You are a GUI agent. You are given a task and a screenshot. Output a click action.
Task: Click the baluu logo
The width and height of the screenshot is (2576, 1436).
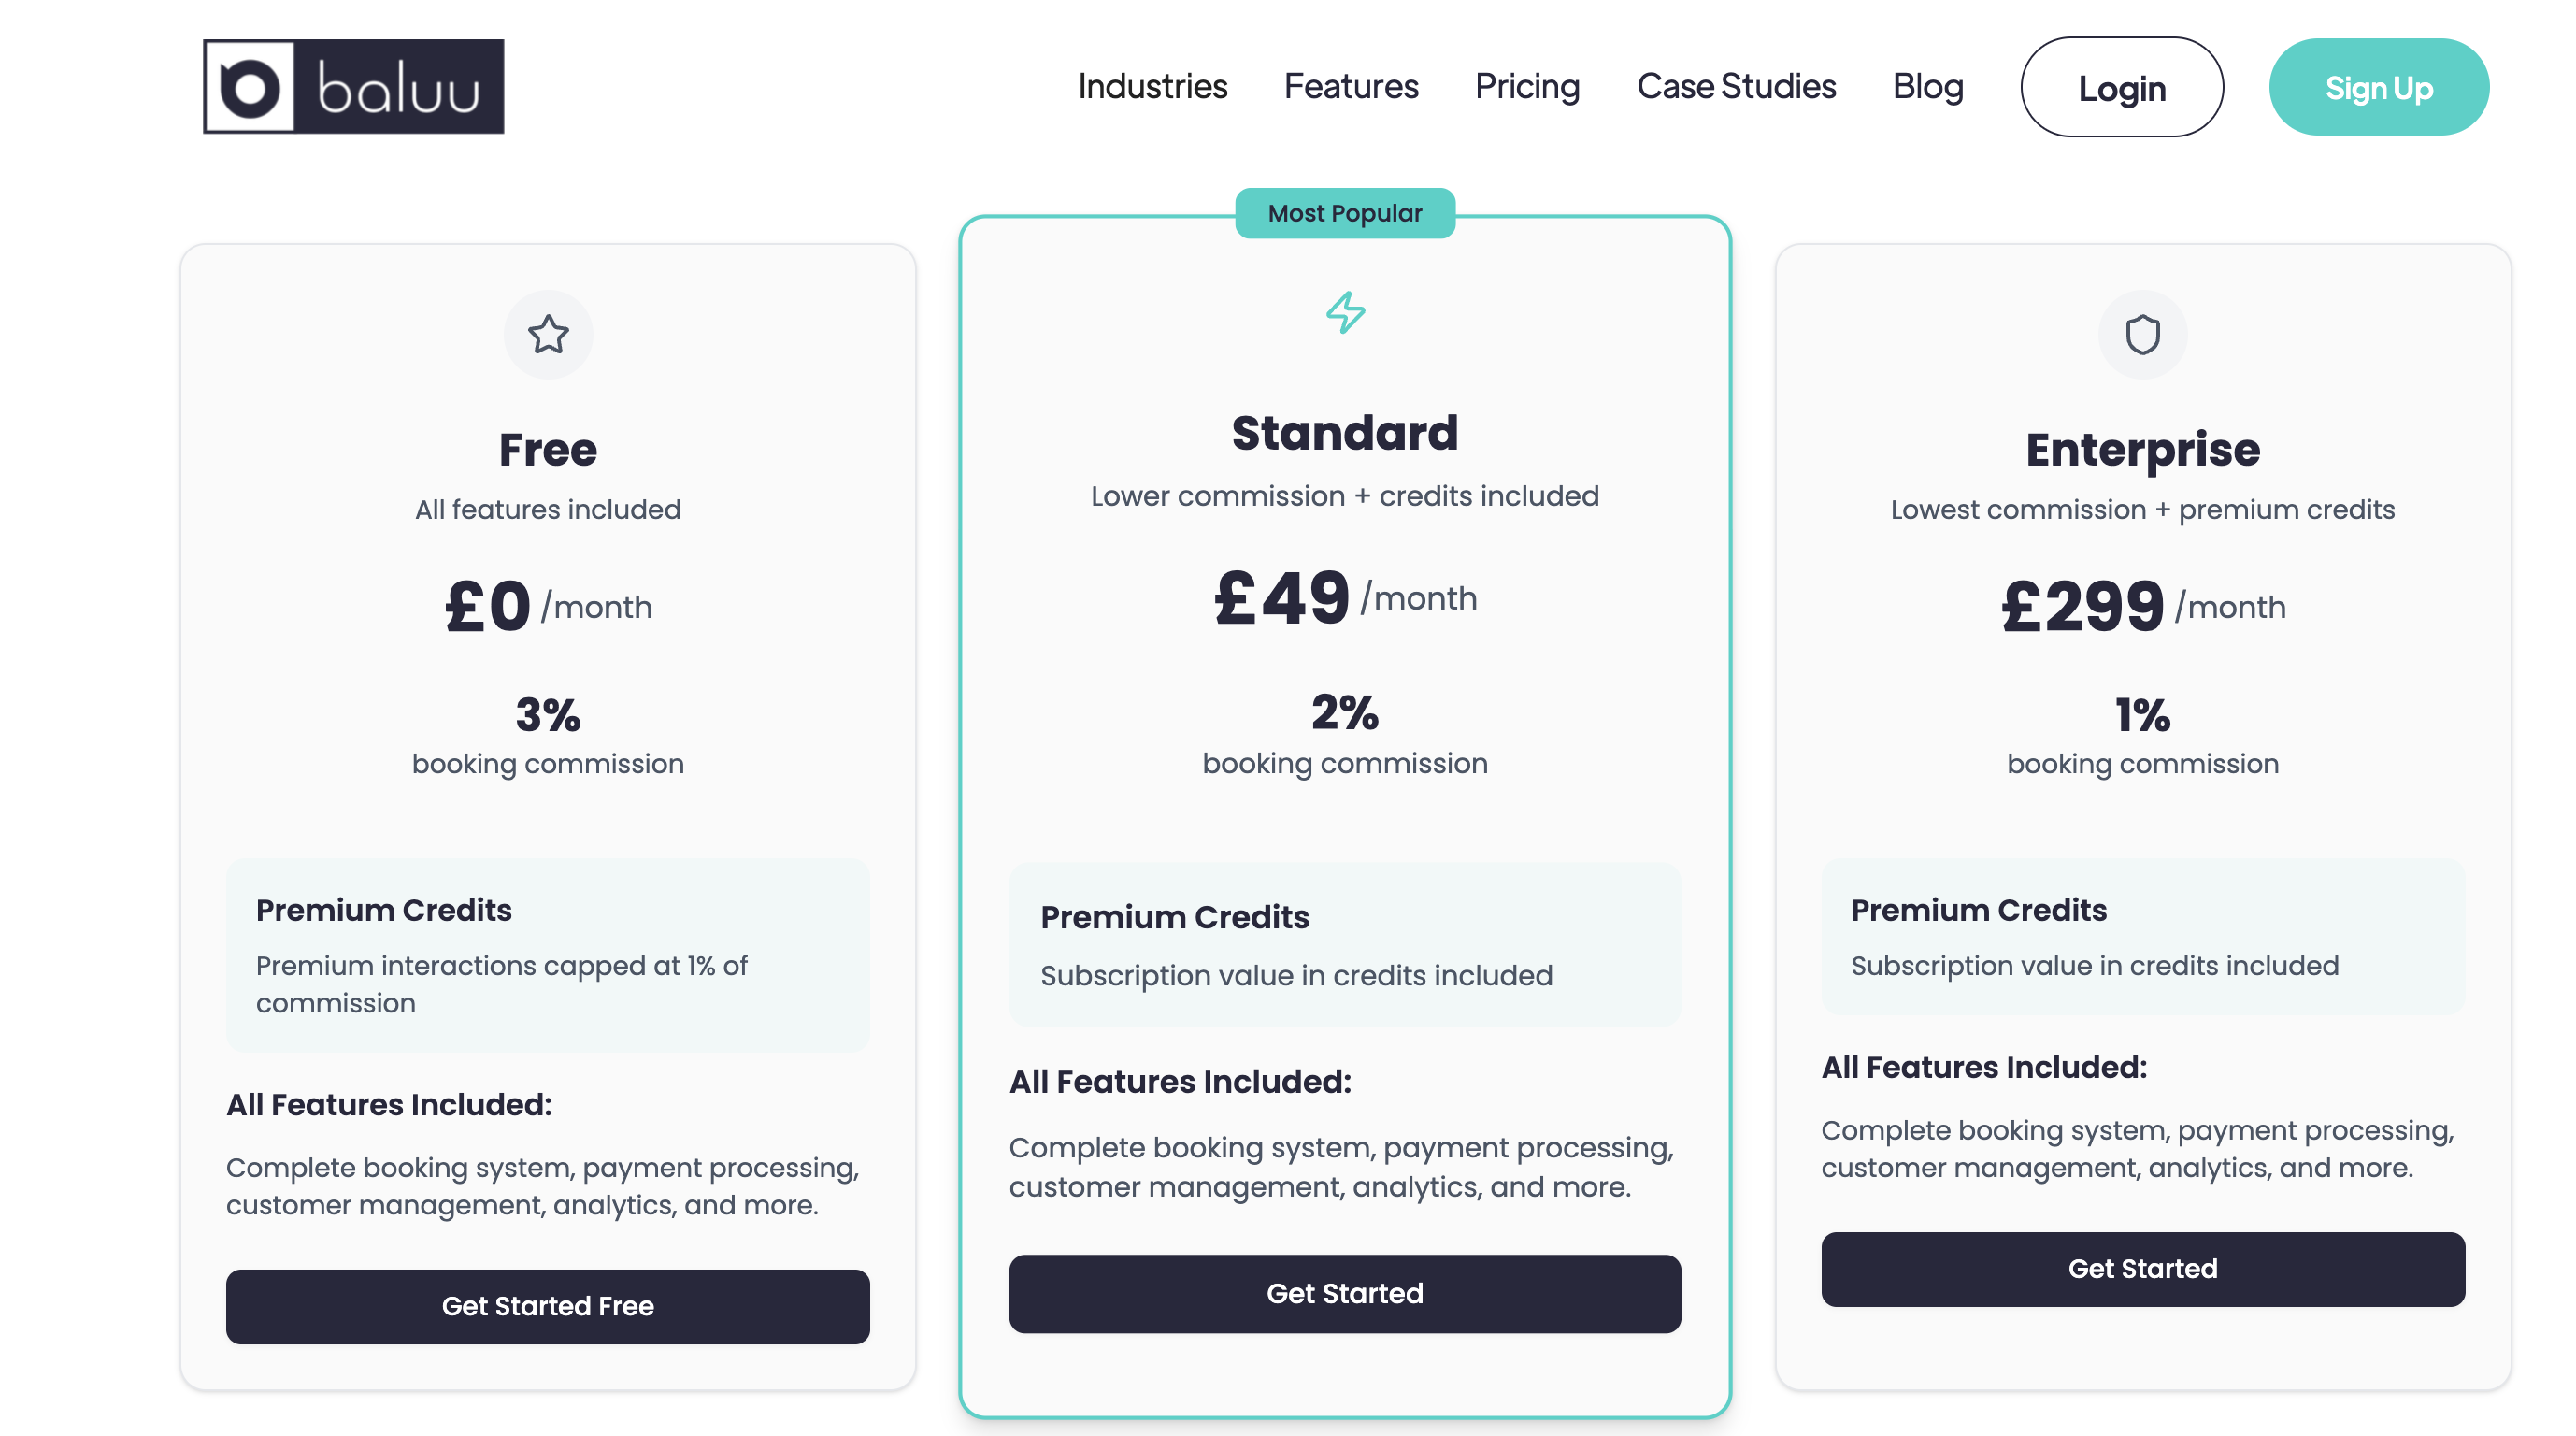pos(353,87)
